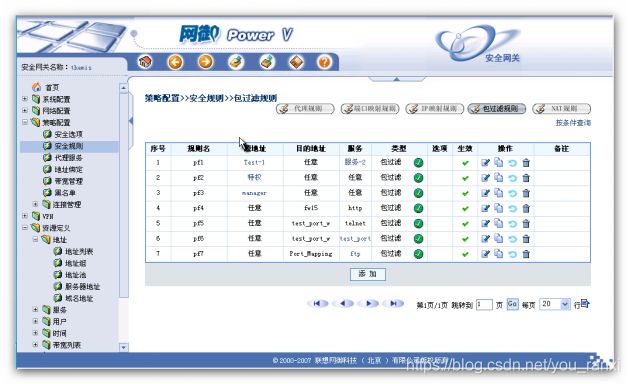Copy rule pf5 using the copy icon

[x=499, y=223]
